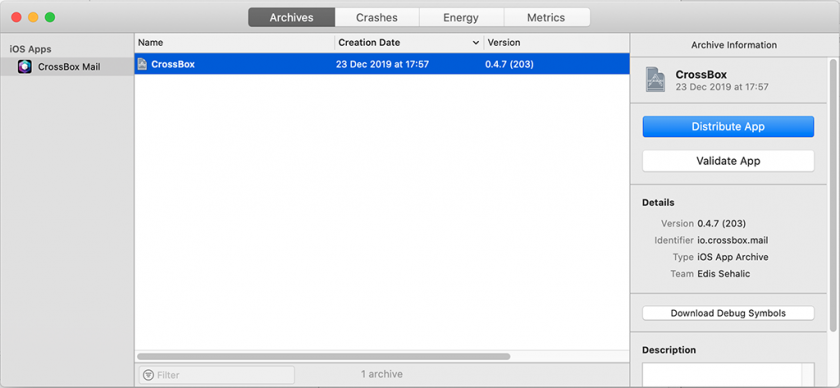Click the CrossBox archive file icon in list
The height and width of the screenshot is (388, 840).
[142, 64]
